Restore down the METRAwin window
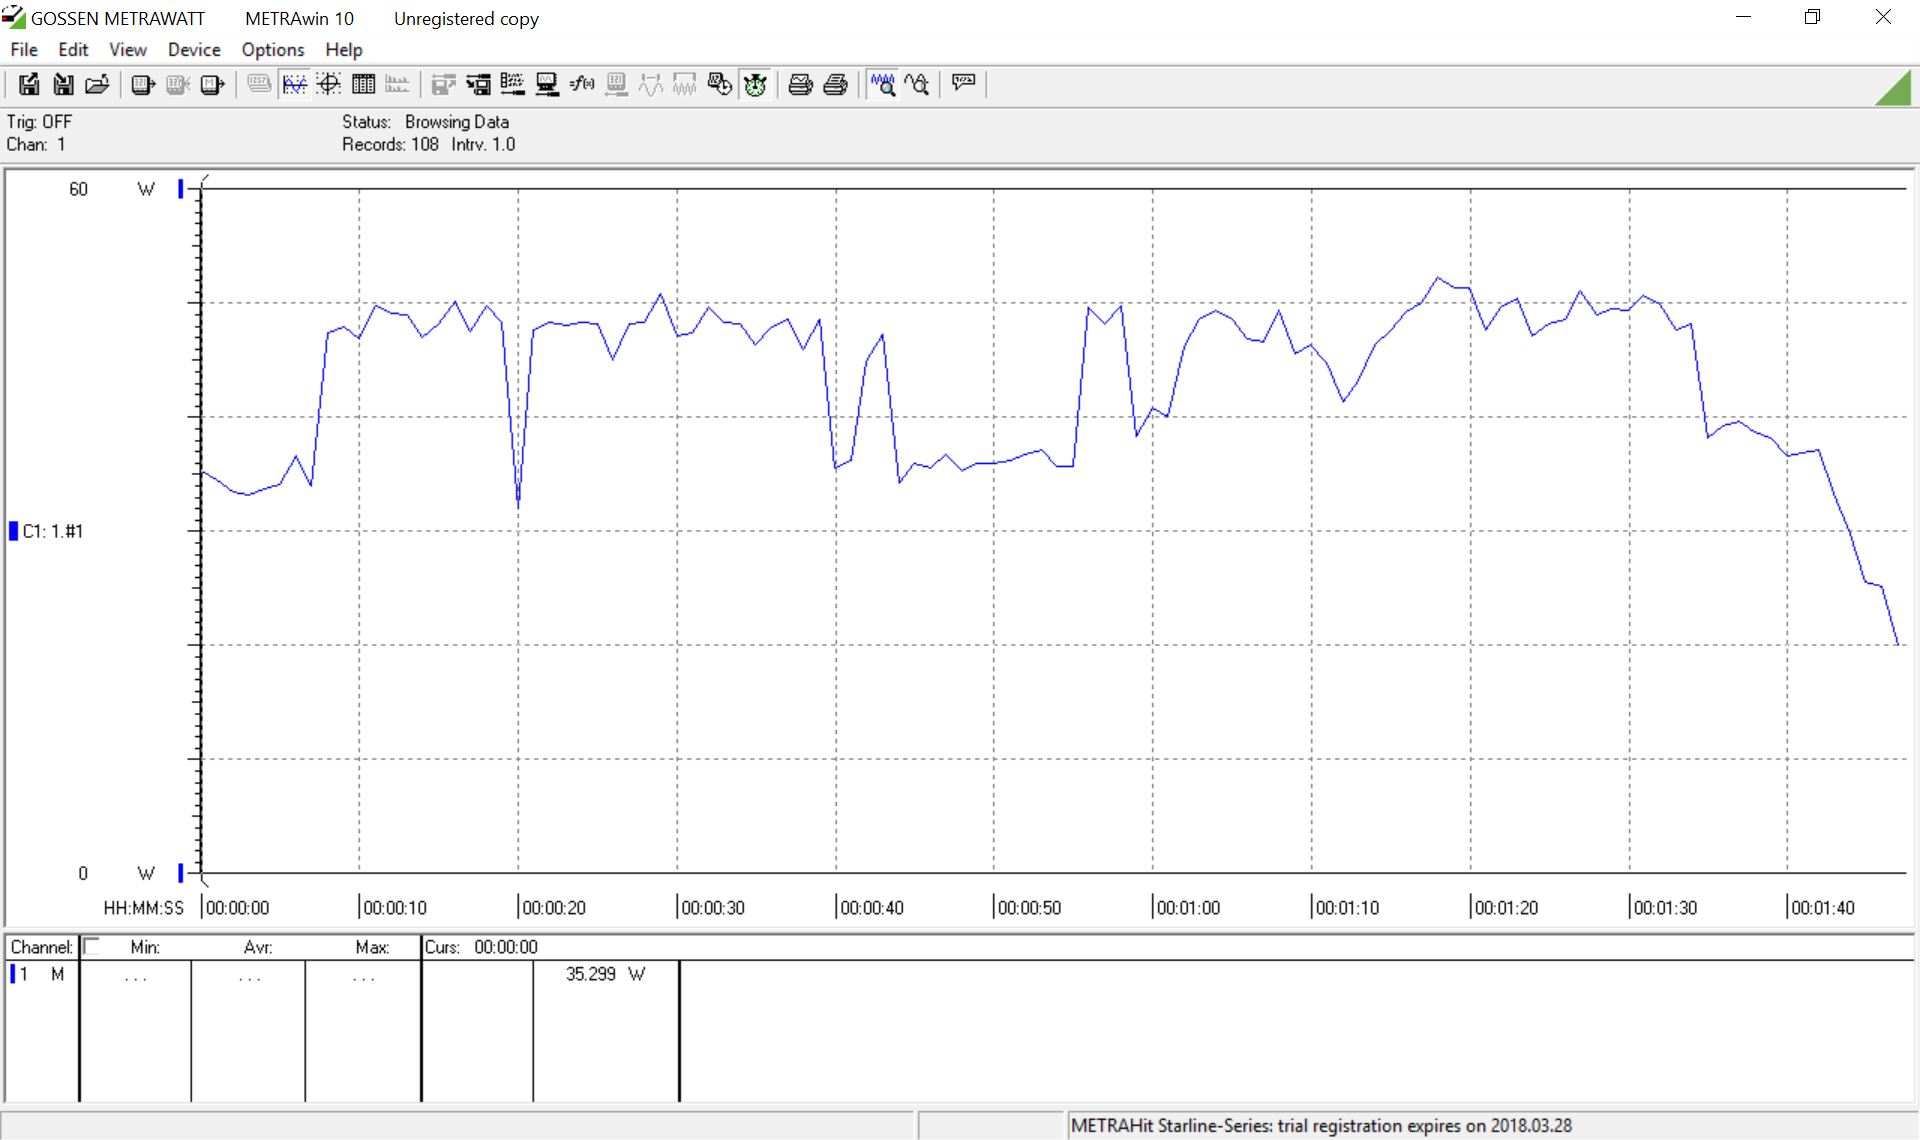 point(1812,17)
